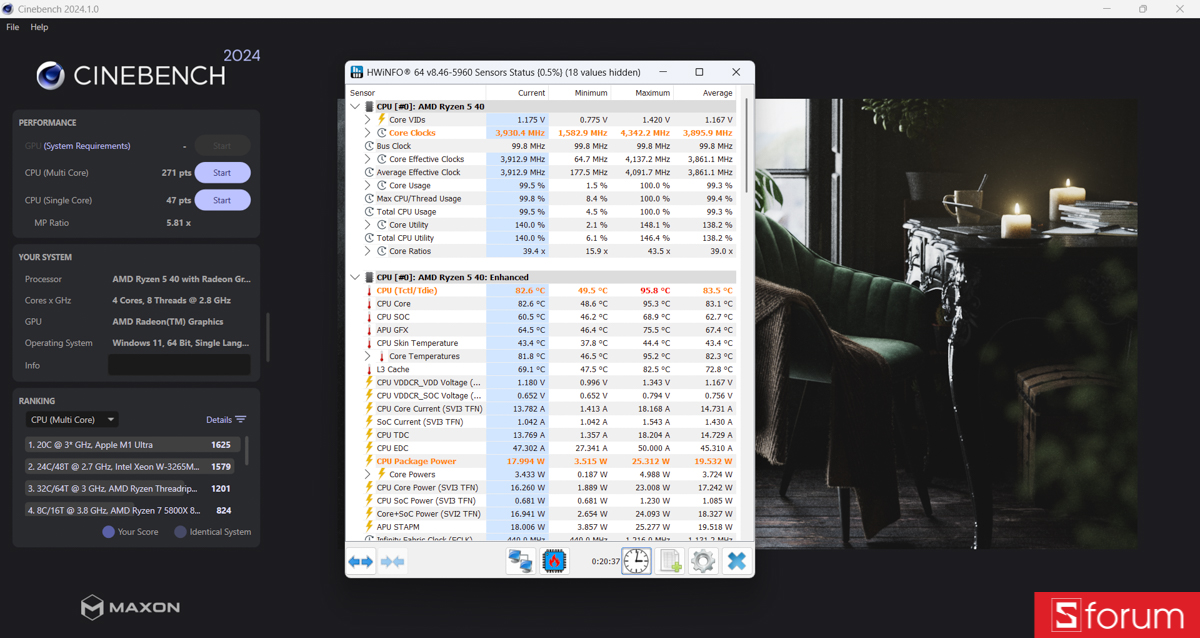
Task: Expand the Core Effective Clocks row
Action: [x=368, y=159]
